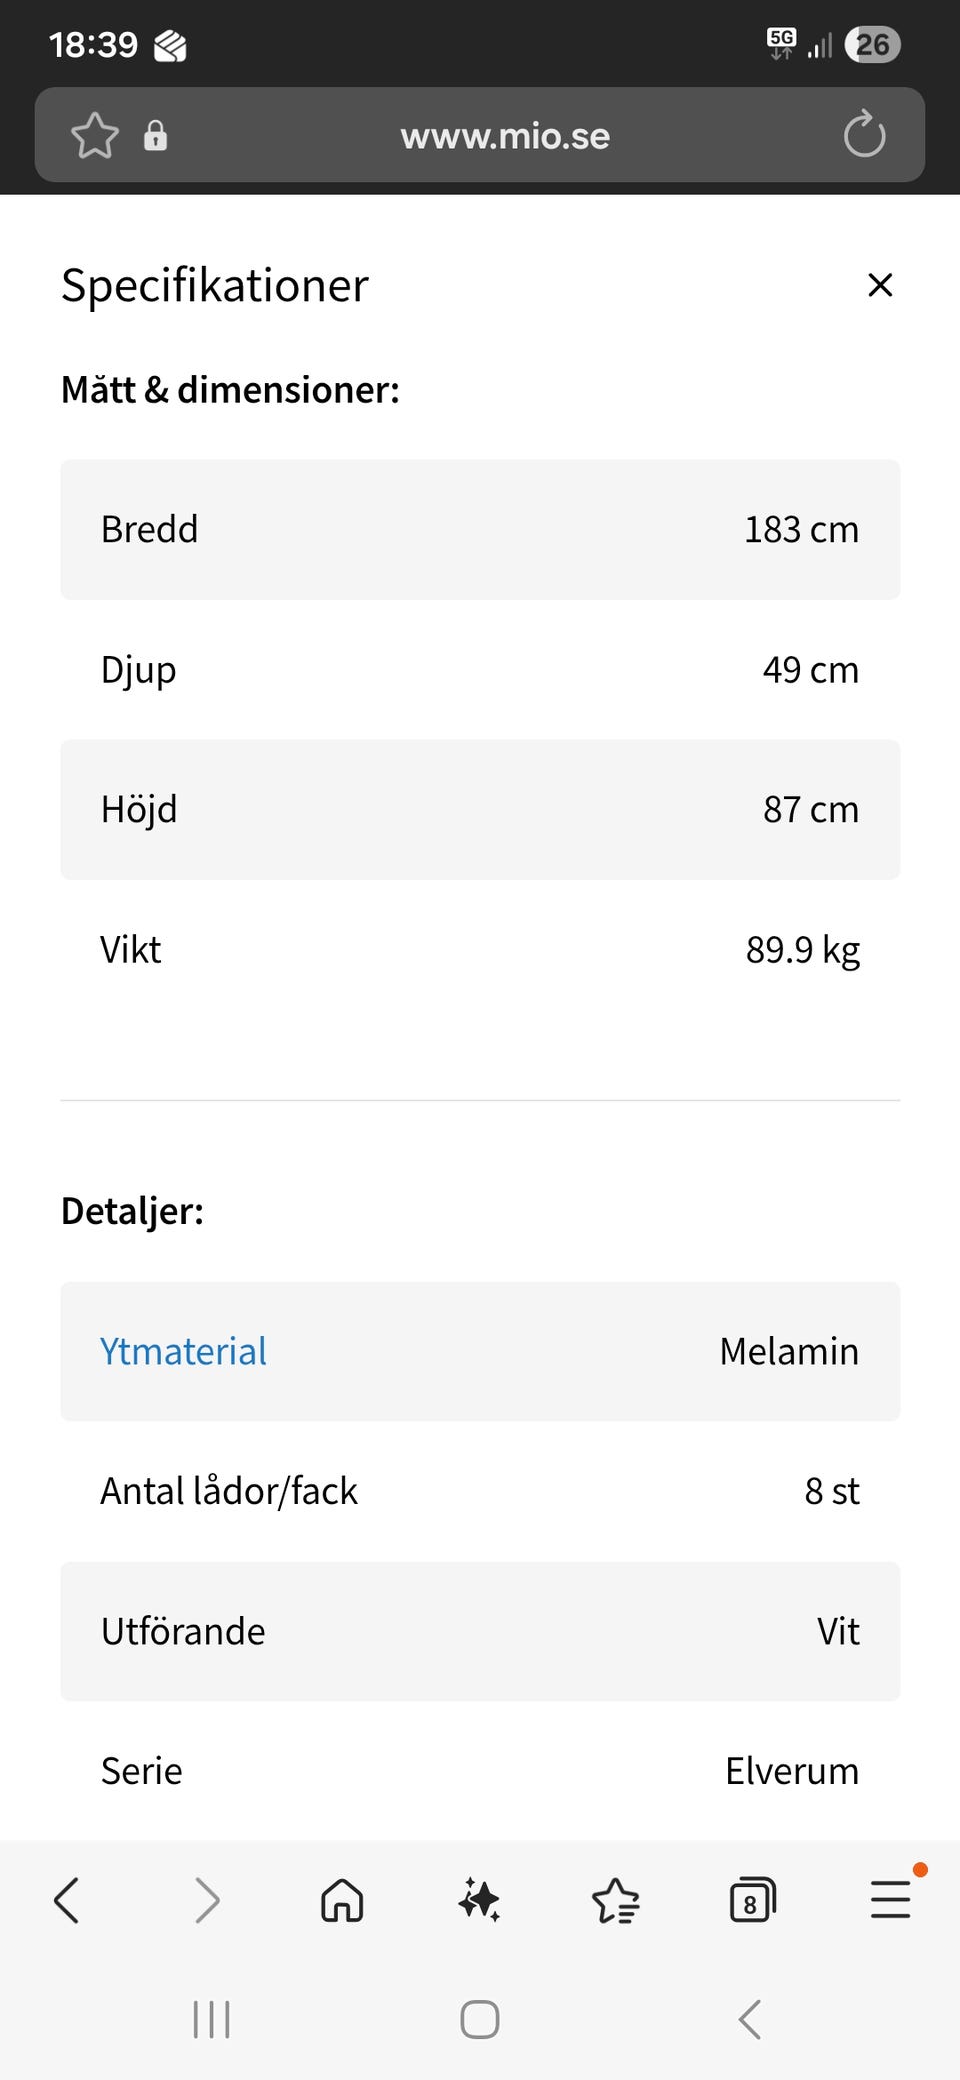The height and width of the screenshot is (2080, 960).
Task: Tap the Bredd 183 cm row
Action: click(480, 529)
